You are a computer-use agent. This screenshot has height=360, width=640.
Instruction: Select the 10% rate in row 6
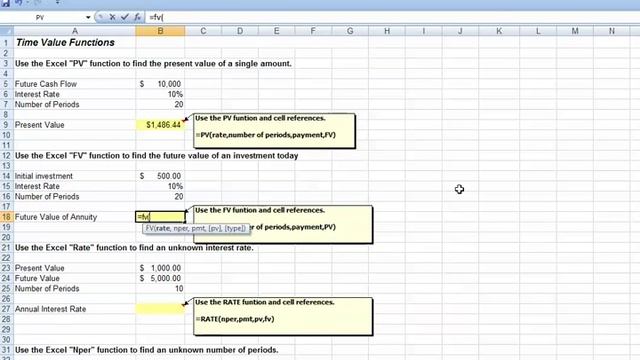pos(160,94)
